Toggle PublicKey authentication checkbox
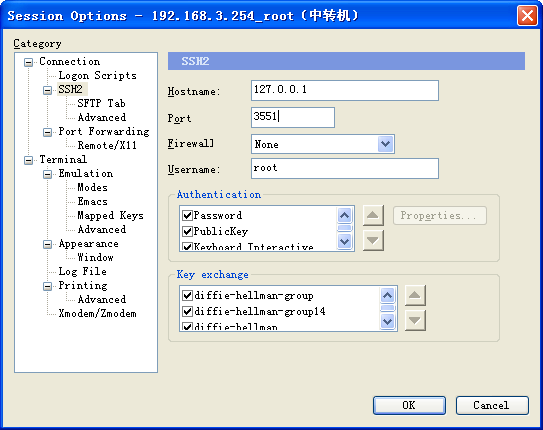Viewport: 543px width, 430px height. click(x=187, y=231)
